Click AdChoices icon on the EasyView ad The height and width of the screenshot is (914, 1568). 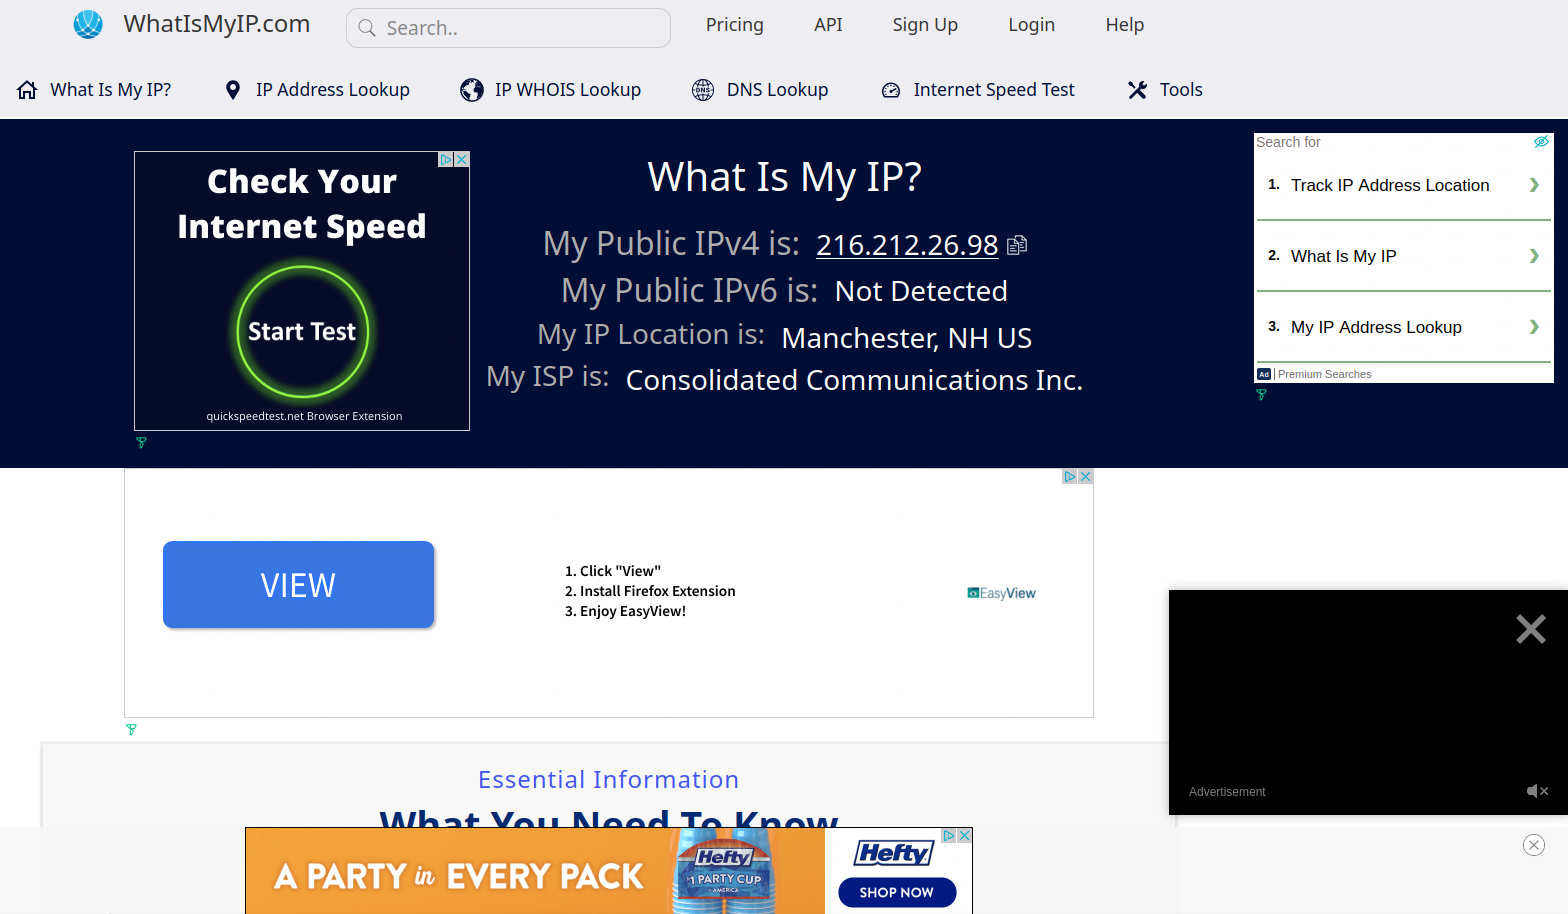(x=1070, y=476)
